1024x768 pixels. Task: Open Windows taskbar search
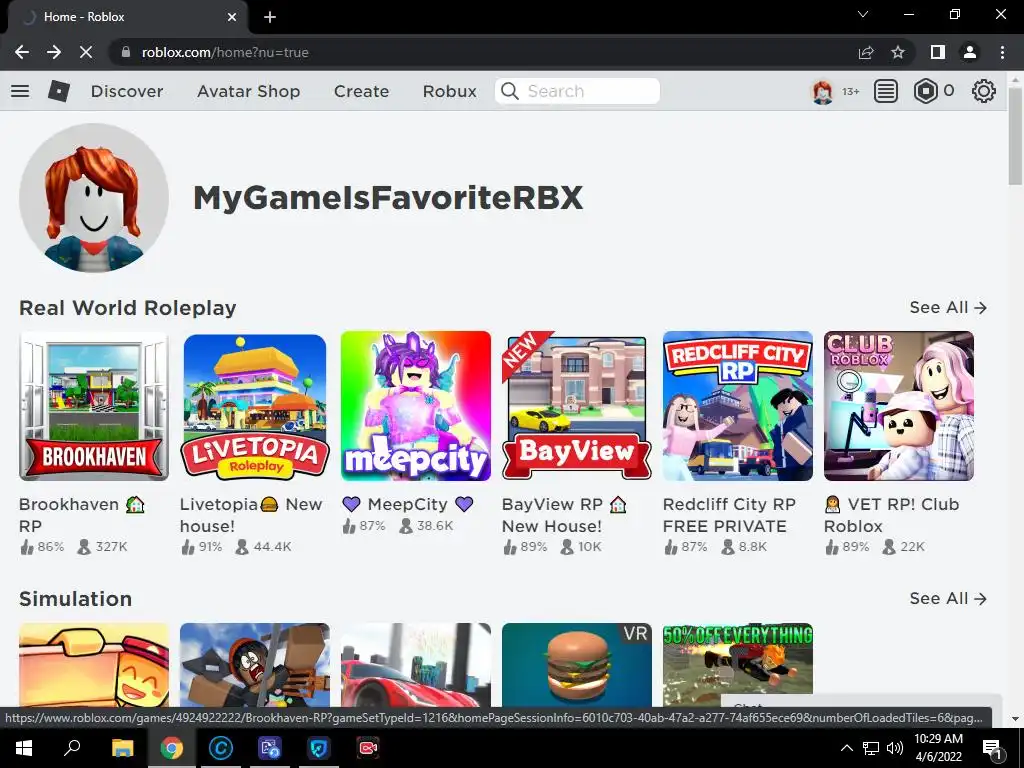[72, 748]
